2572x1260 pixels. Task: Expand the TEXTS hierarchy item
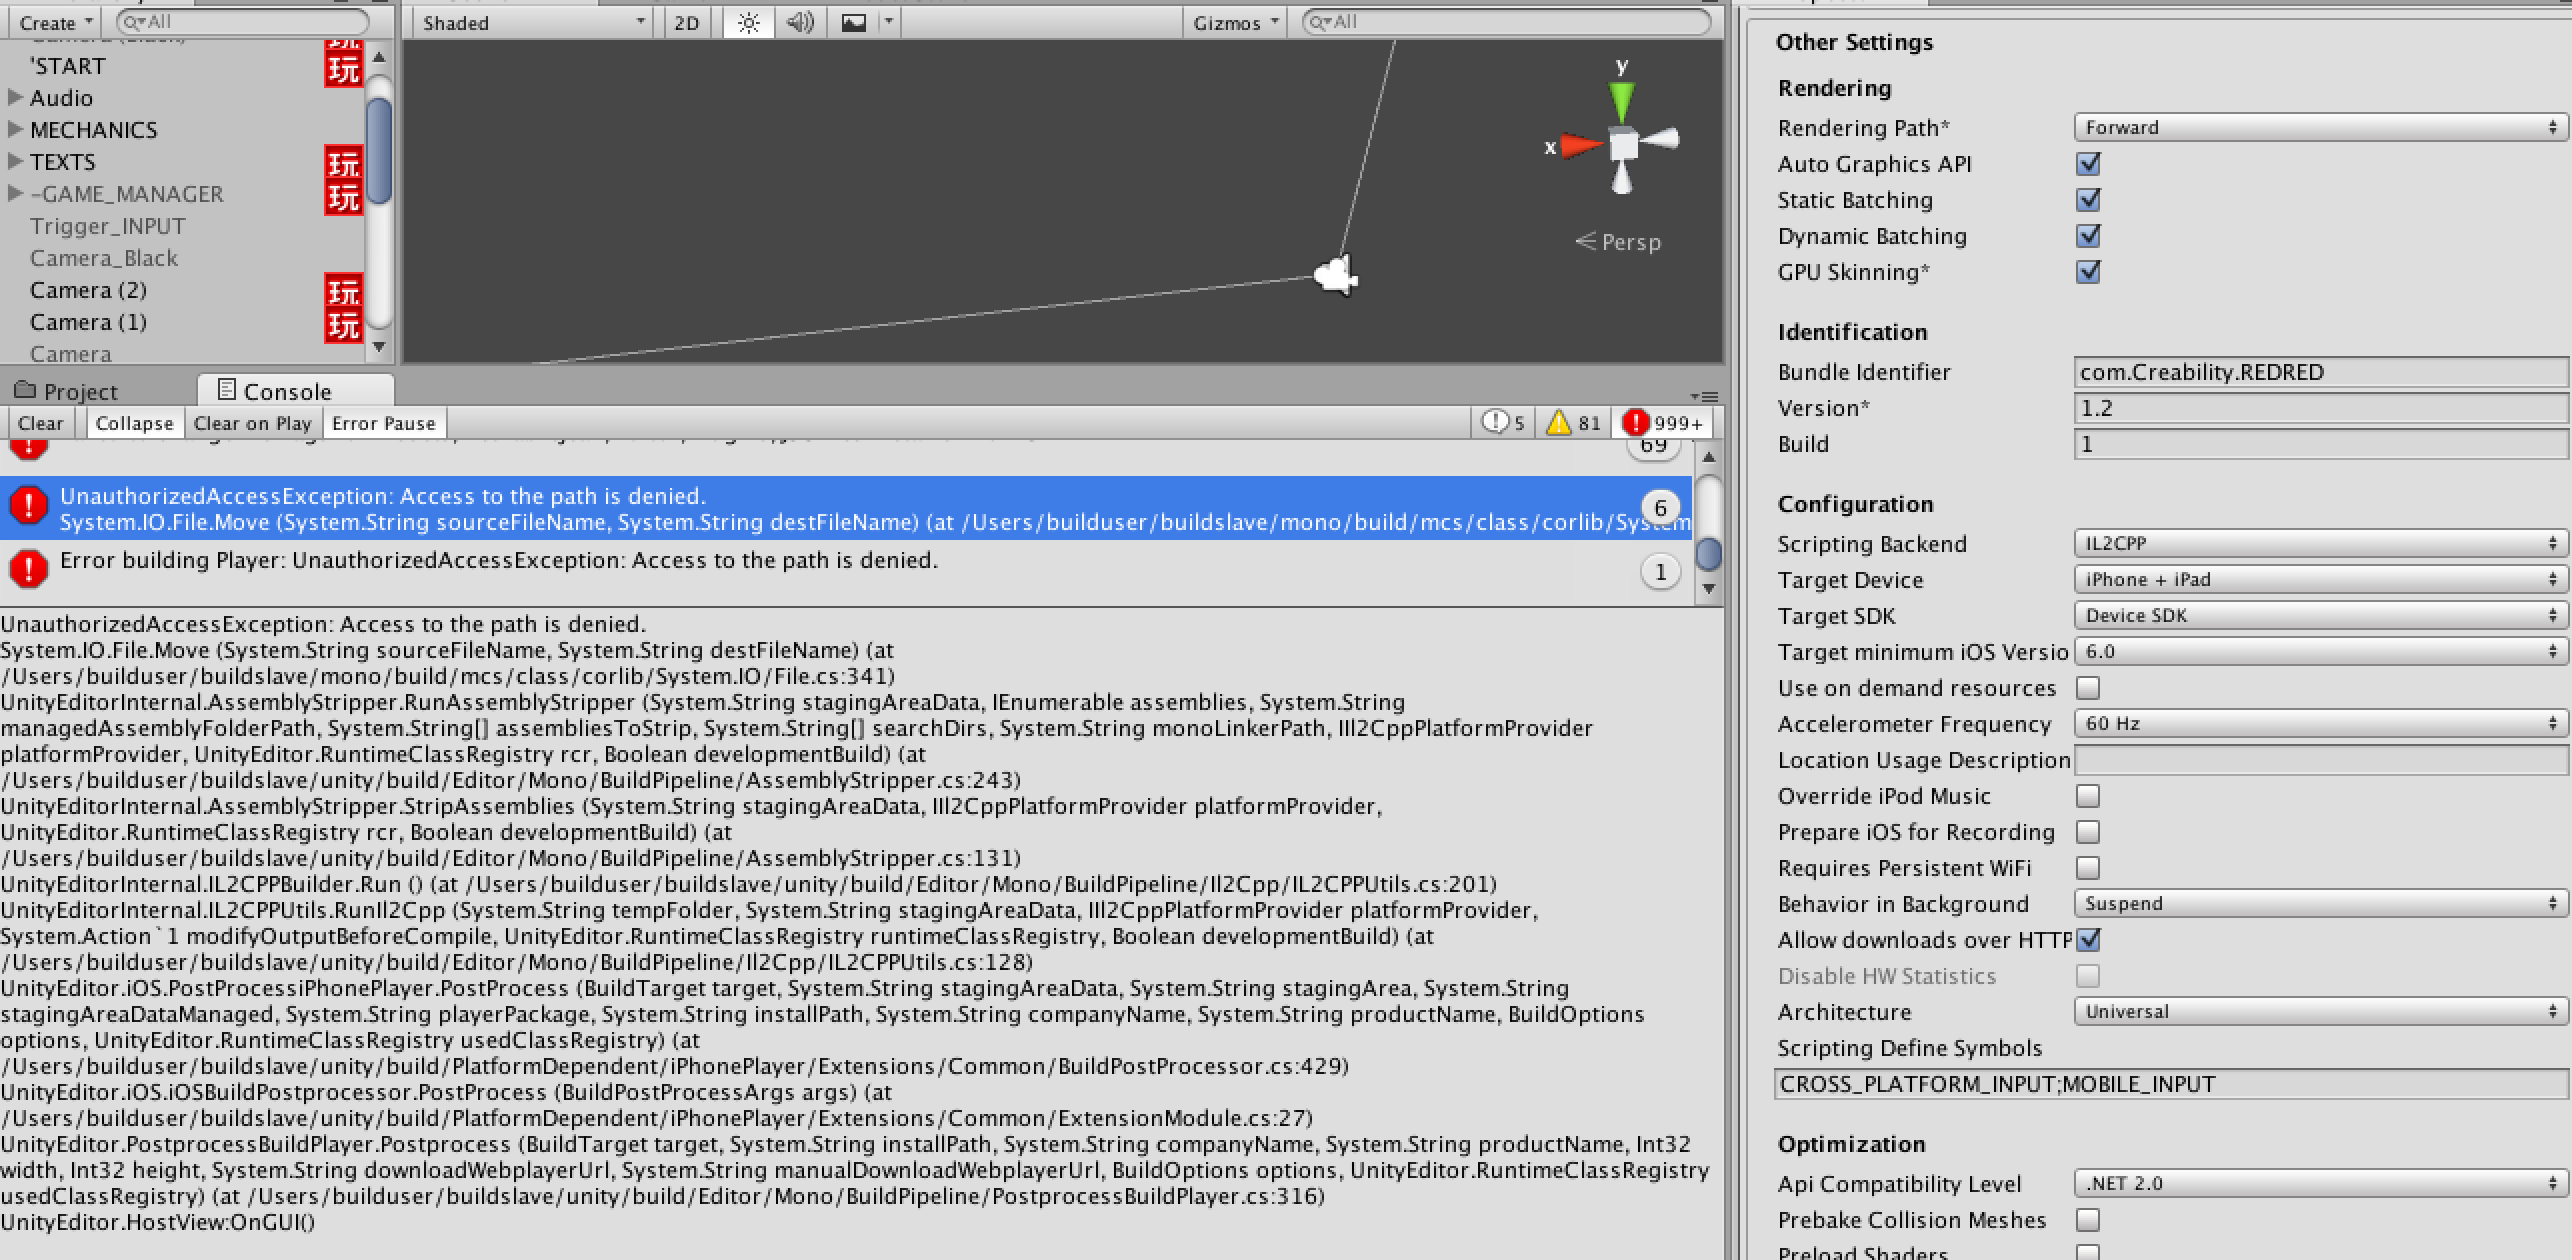15,161
